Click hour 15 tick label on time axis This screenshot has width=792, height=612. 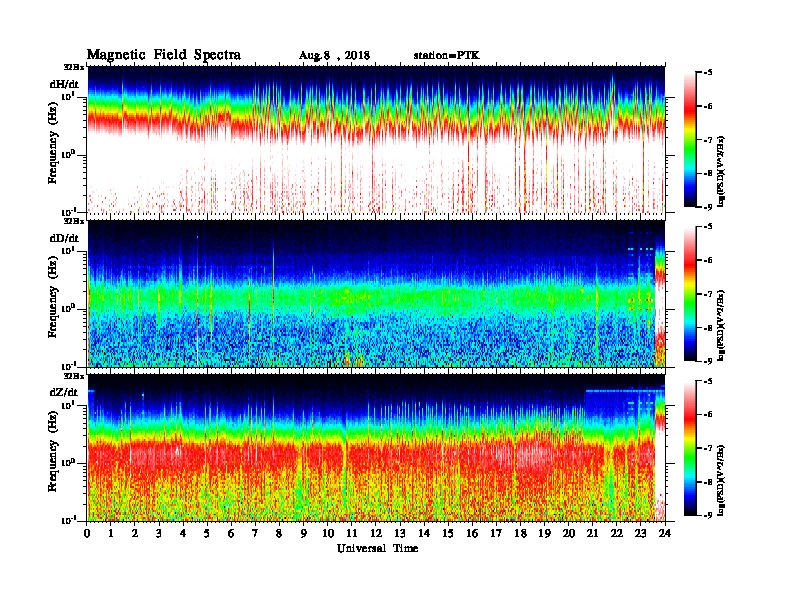(448, 533)
